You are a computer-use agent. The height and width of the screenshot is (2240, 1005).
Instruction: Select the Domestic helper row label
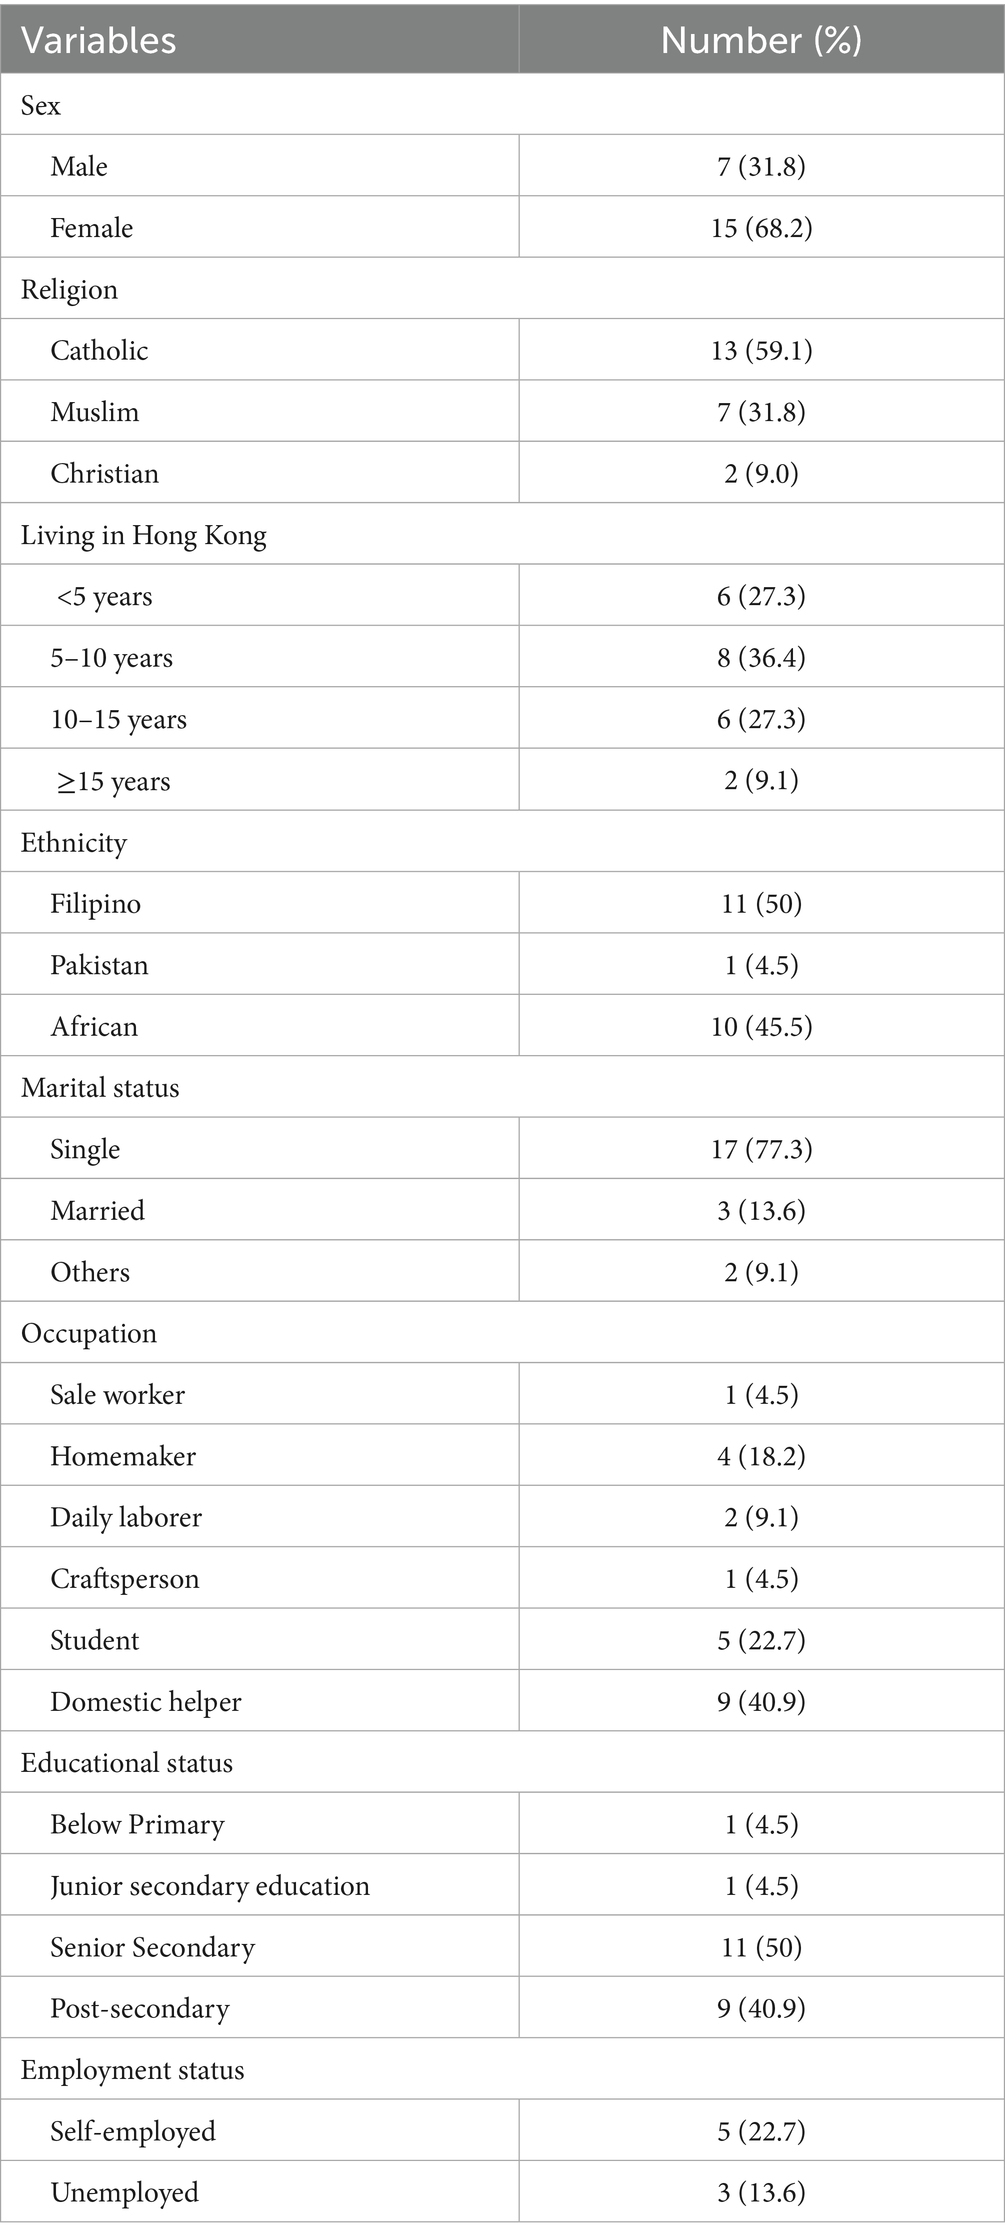[x=146, y=1702]
